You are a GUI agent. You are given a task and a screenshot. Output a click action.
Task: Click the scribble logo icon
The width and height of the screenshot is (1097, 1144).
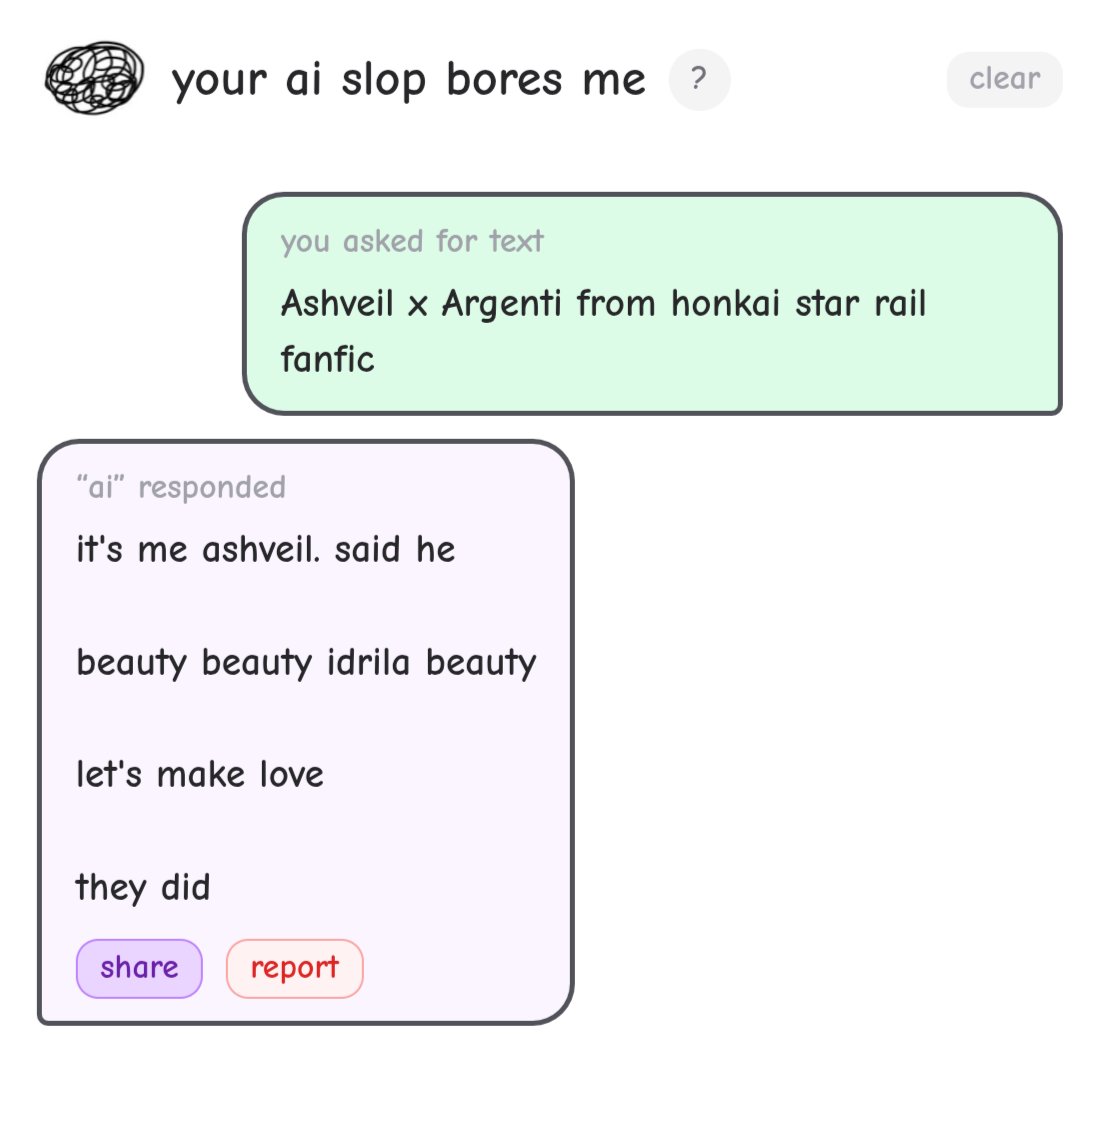tap(95, 78)
